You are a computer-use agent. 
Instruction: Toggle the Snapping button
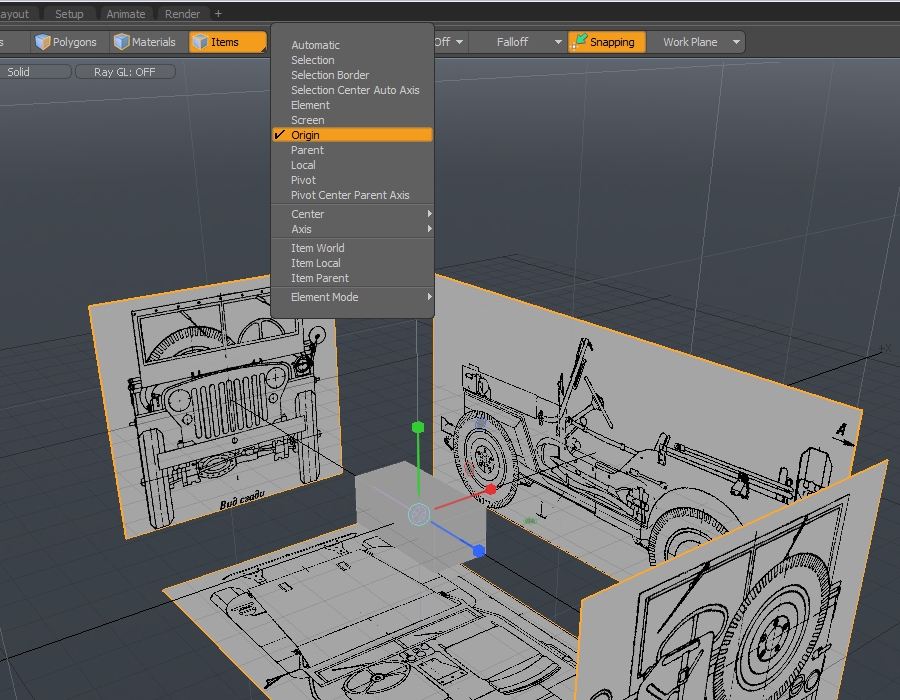607,42
